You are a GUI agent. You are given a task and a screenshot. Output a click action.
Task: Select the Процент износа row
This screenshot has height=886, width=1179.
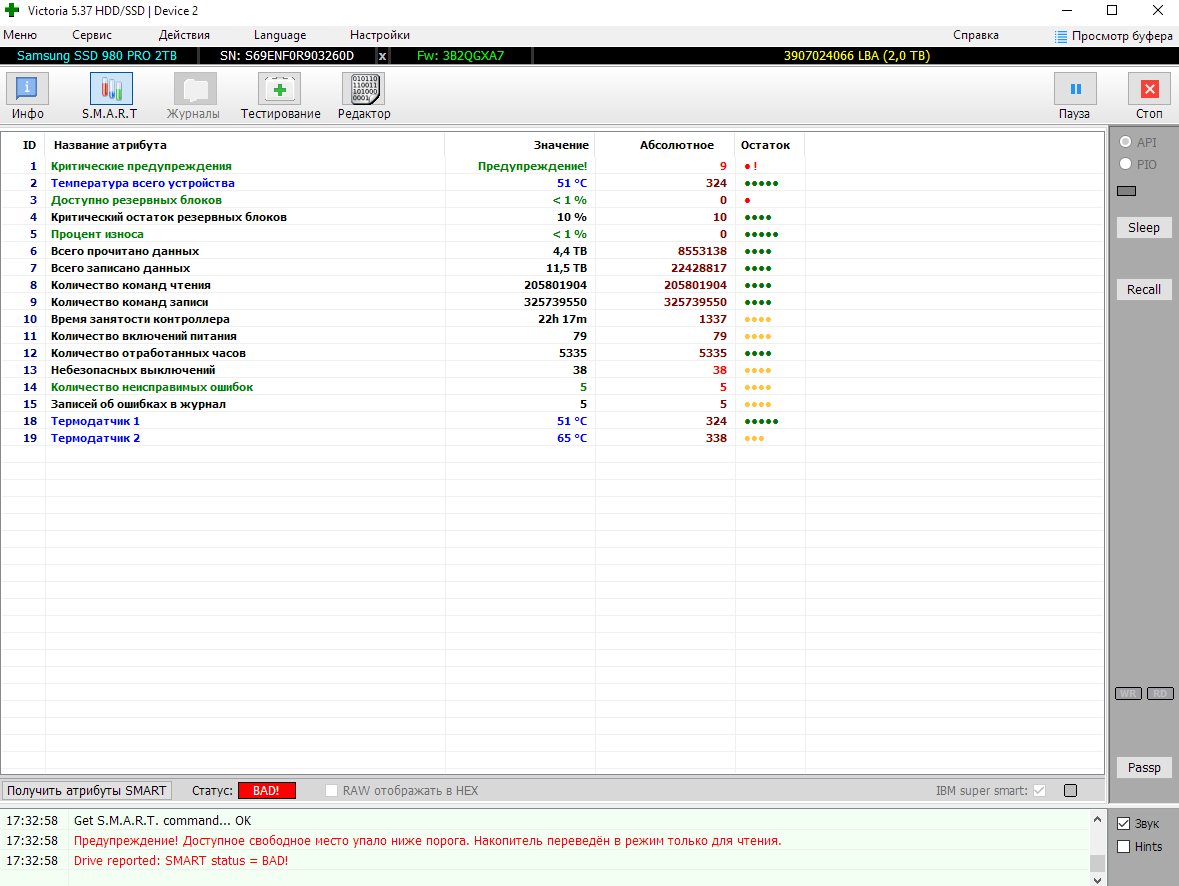pyautogui.click(x=553, y=234)
